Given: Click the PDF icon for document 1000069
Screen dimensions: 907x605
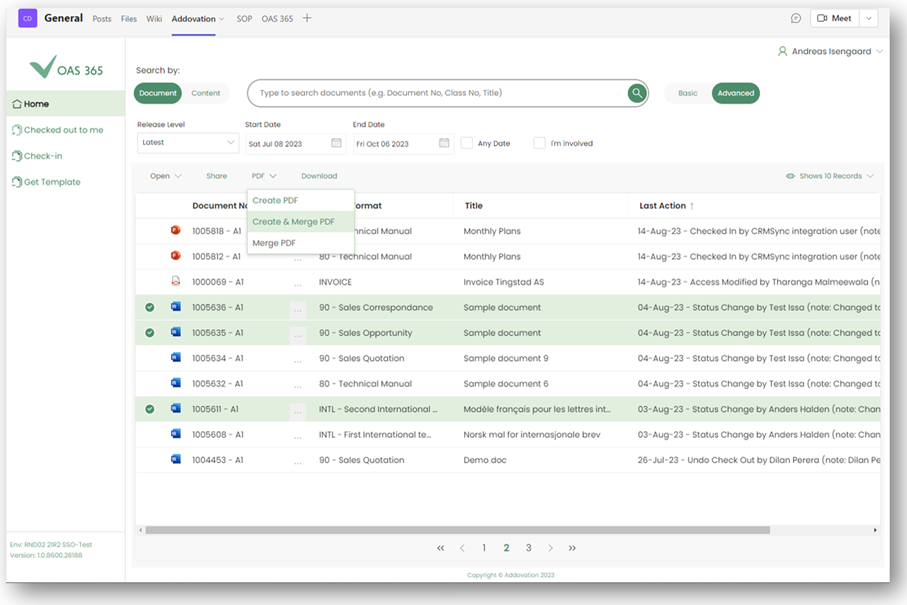Looking at the screenshot, I should coord(176,282).
